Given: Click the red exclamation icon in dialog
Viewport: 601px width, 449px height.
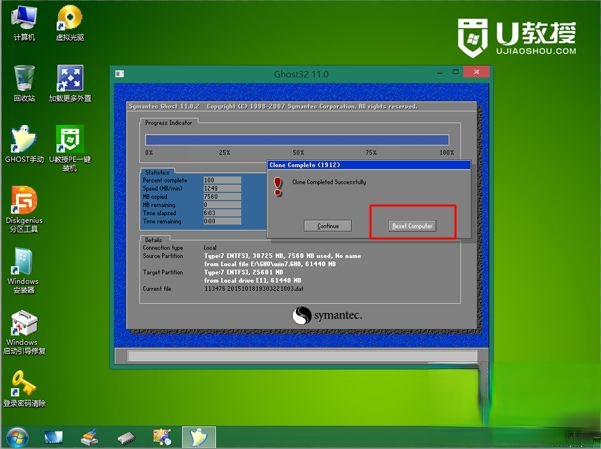Looking at the screenshot, I should (x=278, y=187).
